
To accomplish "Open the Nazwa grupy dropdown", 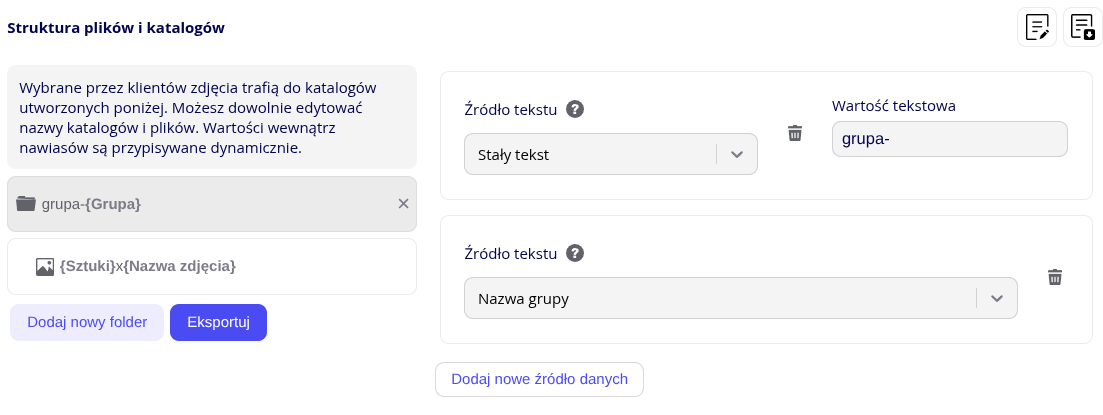I will pos(720,298).
